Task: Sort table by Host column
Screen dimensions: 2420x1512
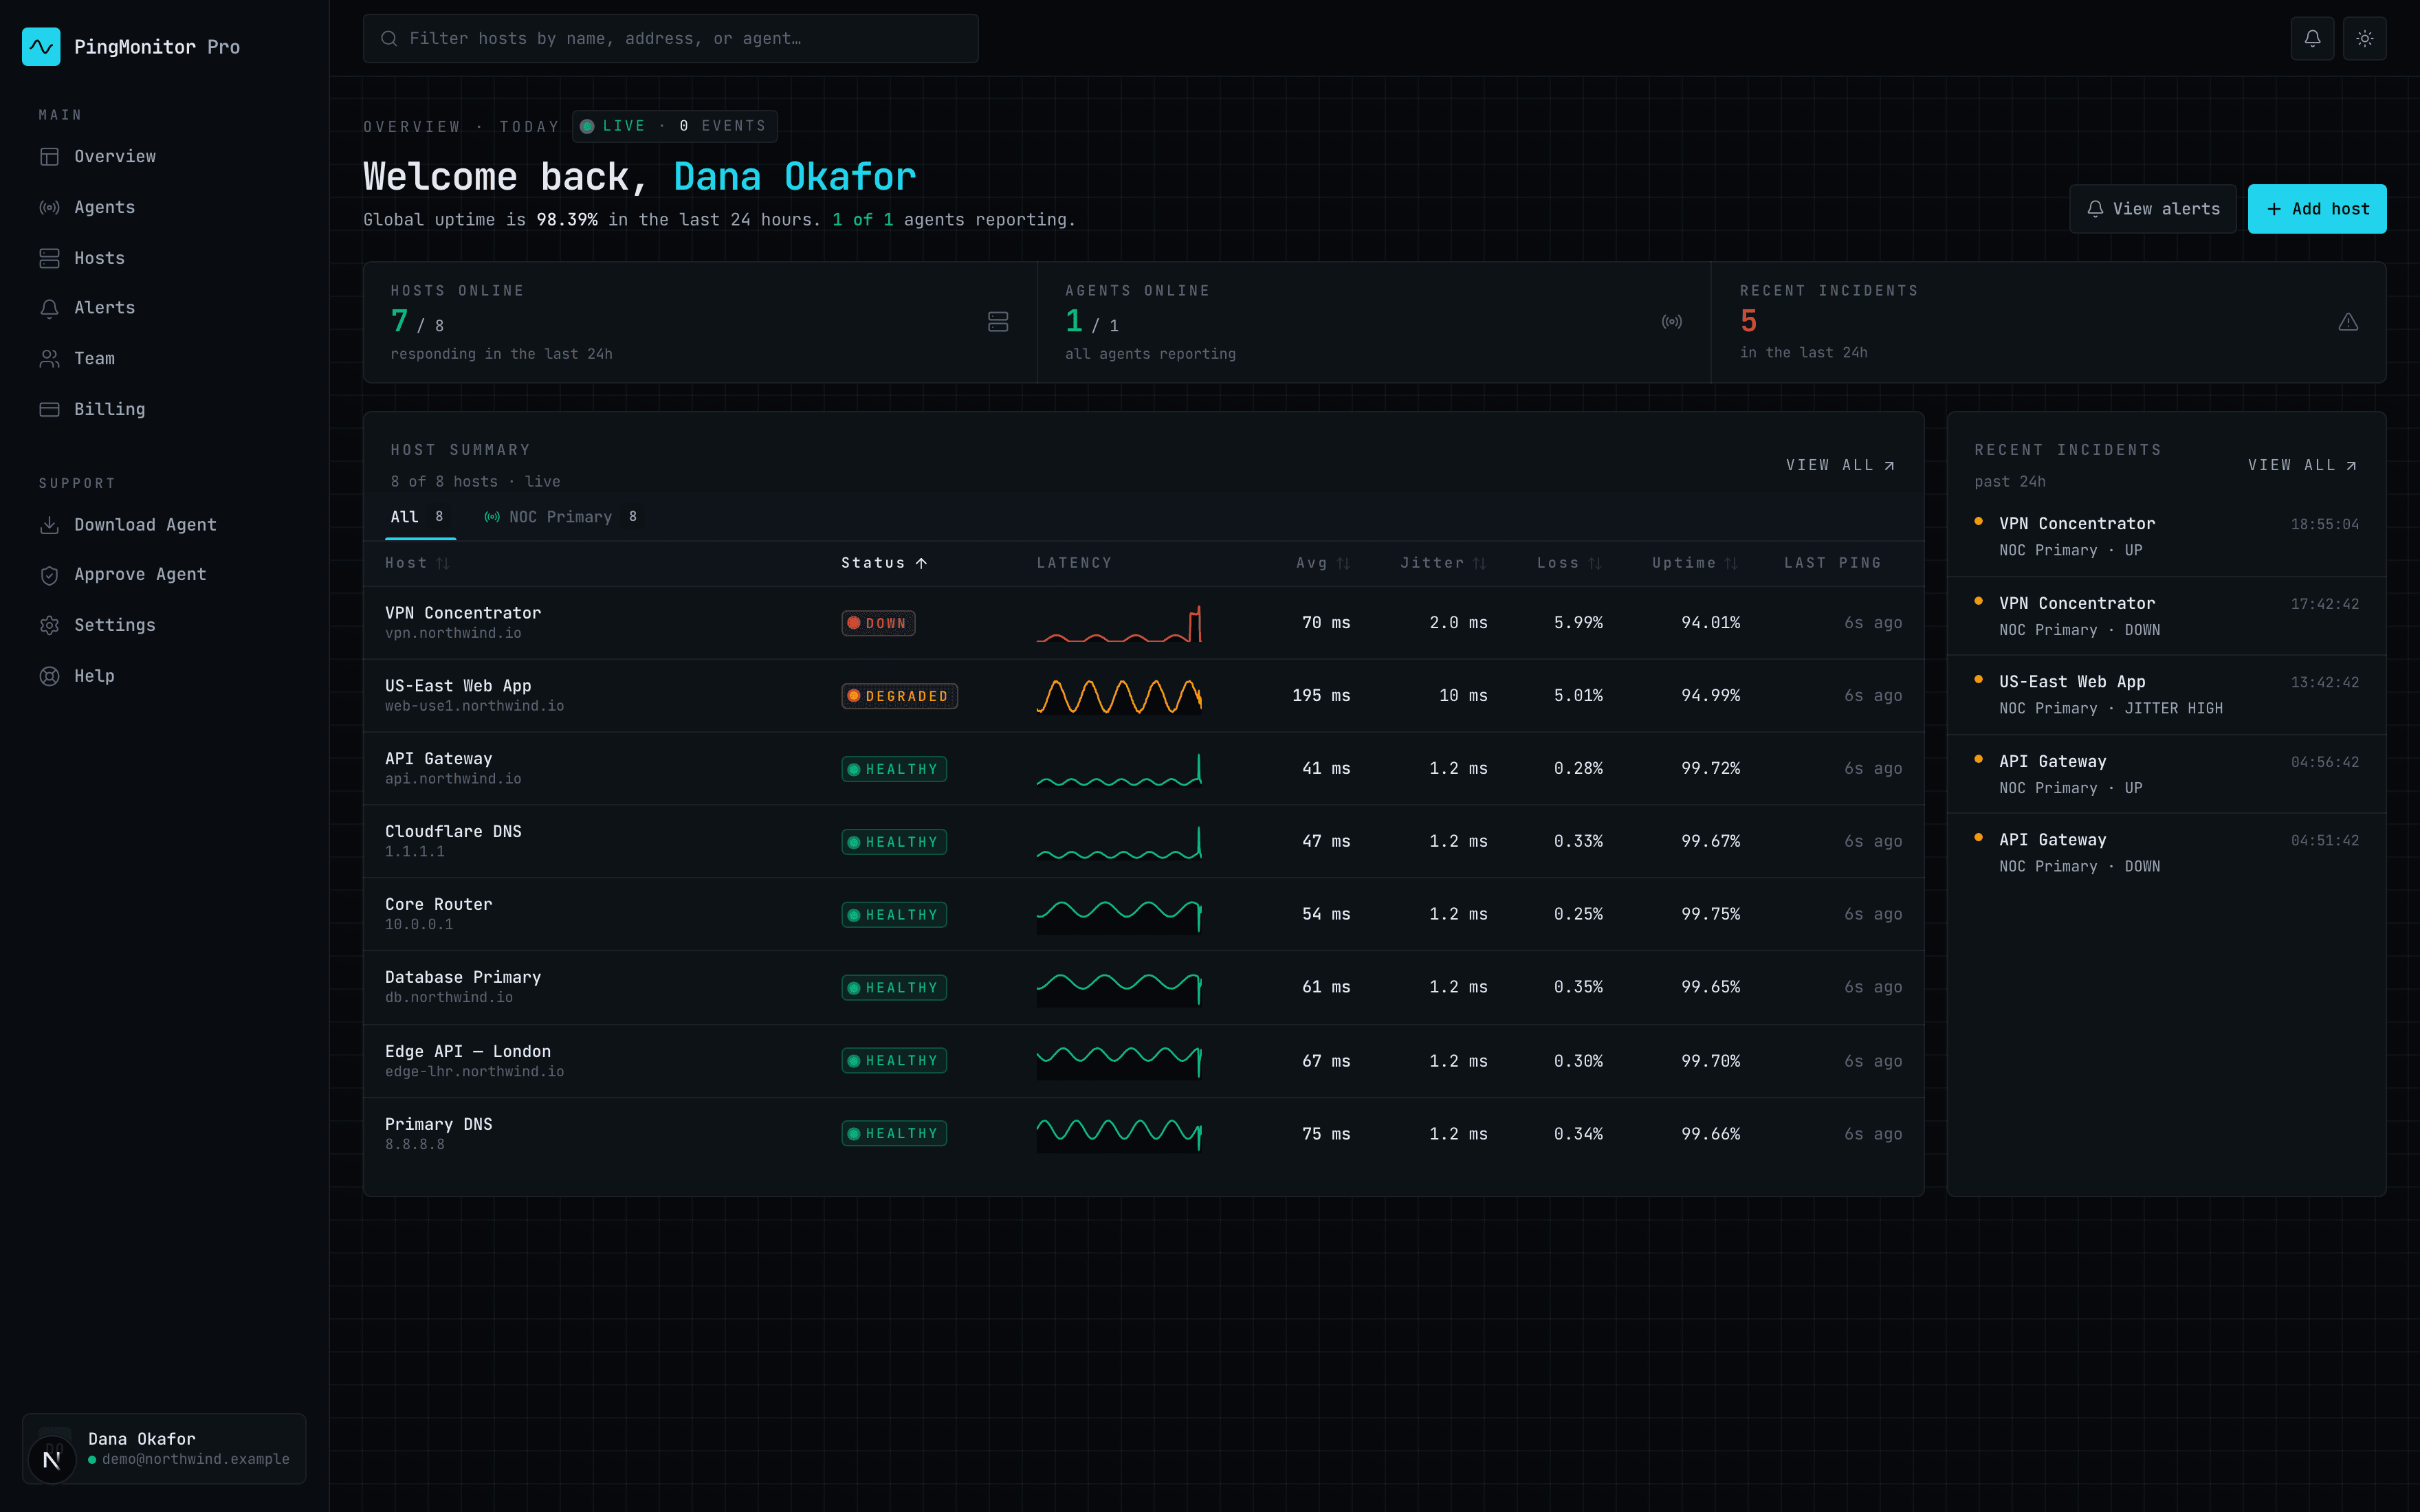Action: tap(417, 563)
